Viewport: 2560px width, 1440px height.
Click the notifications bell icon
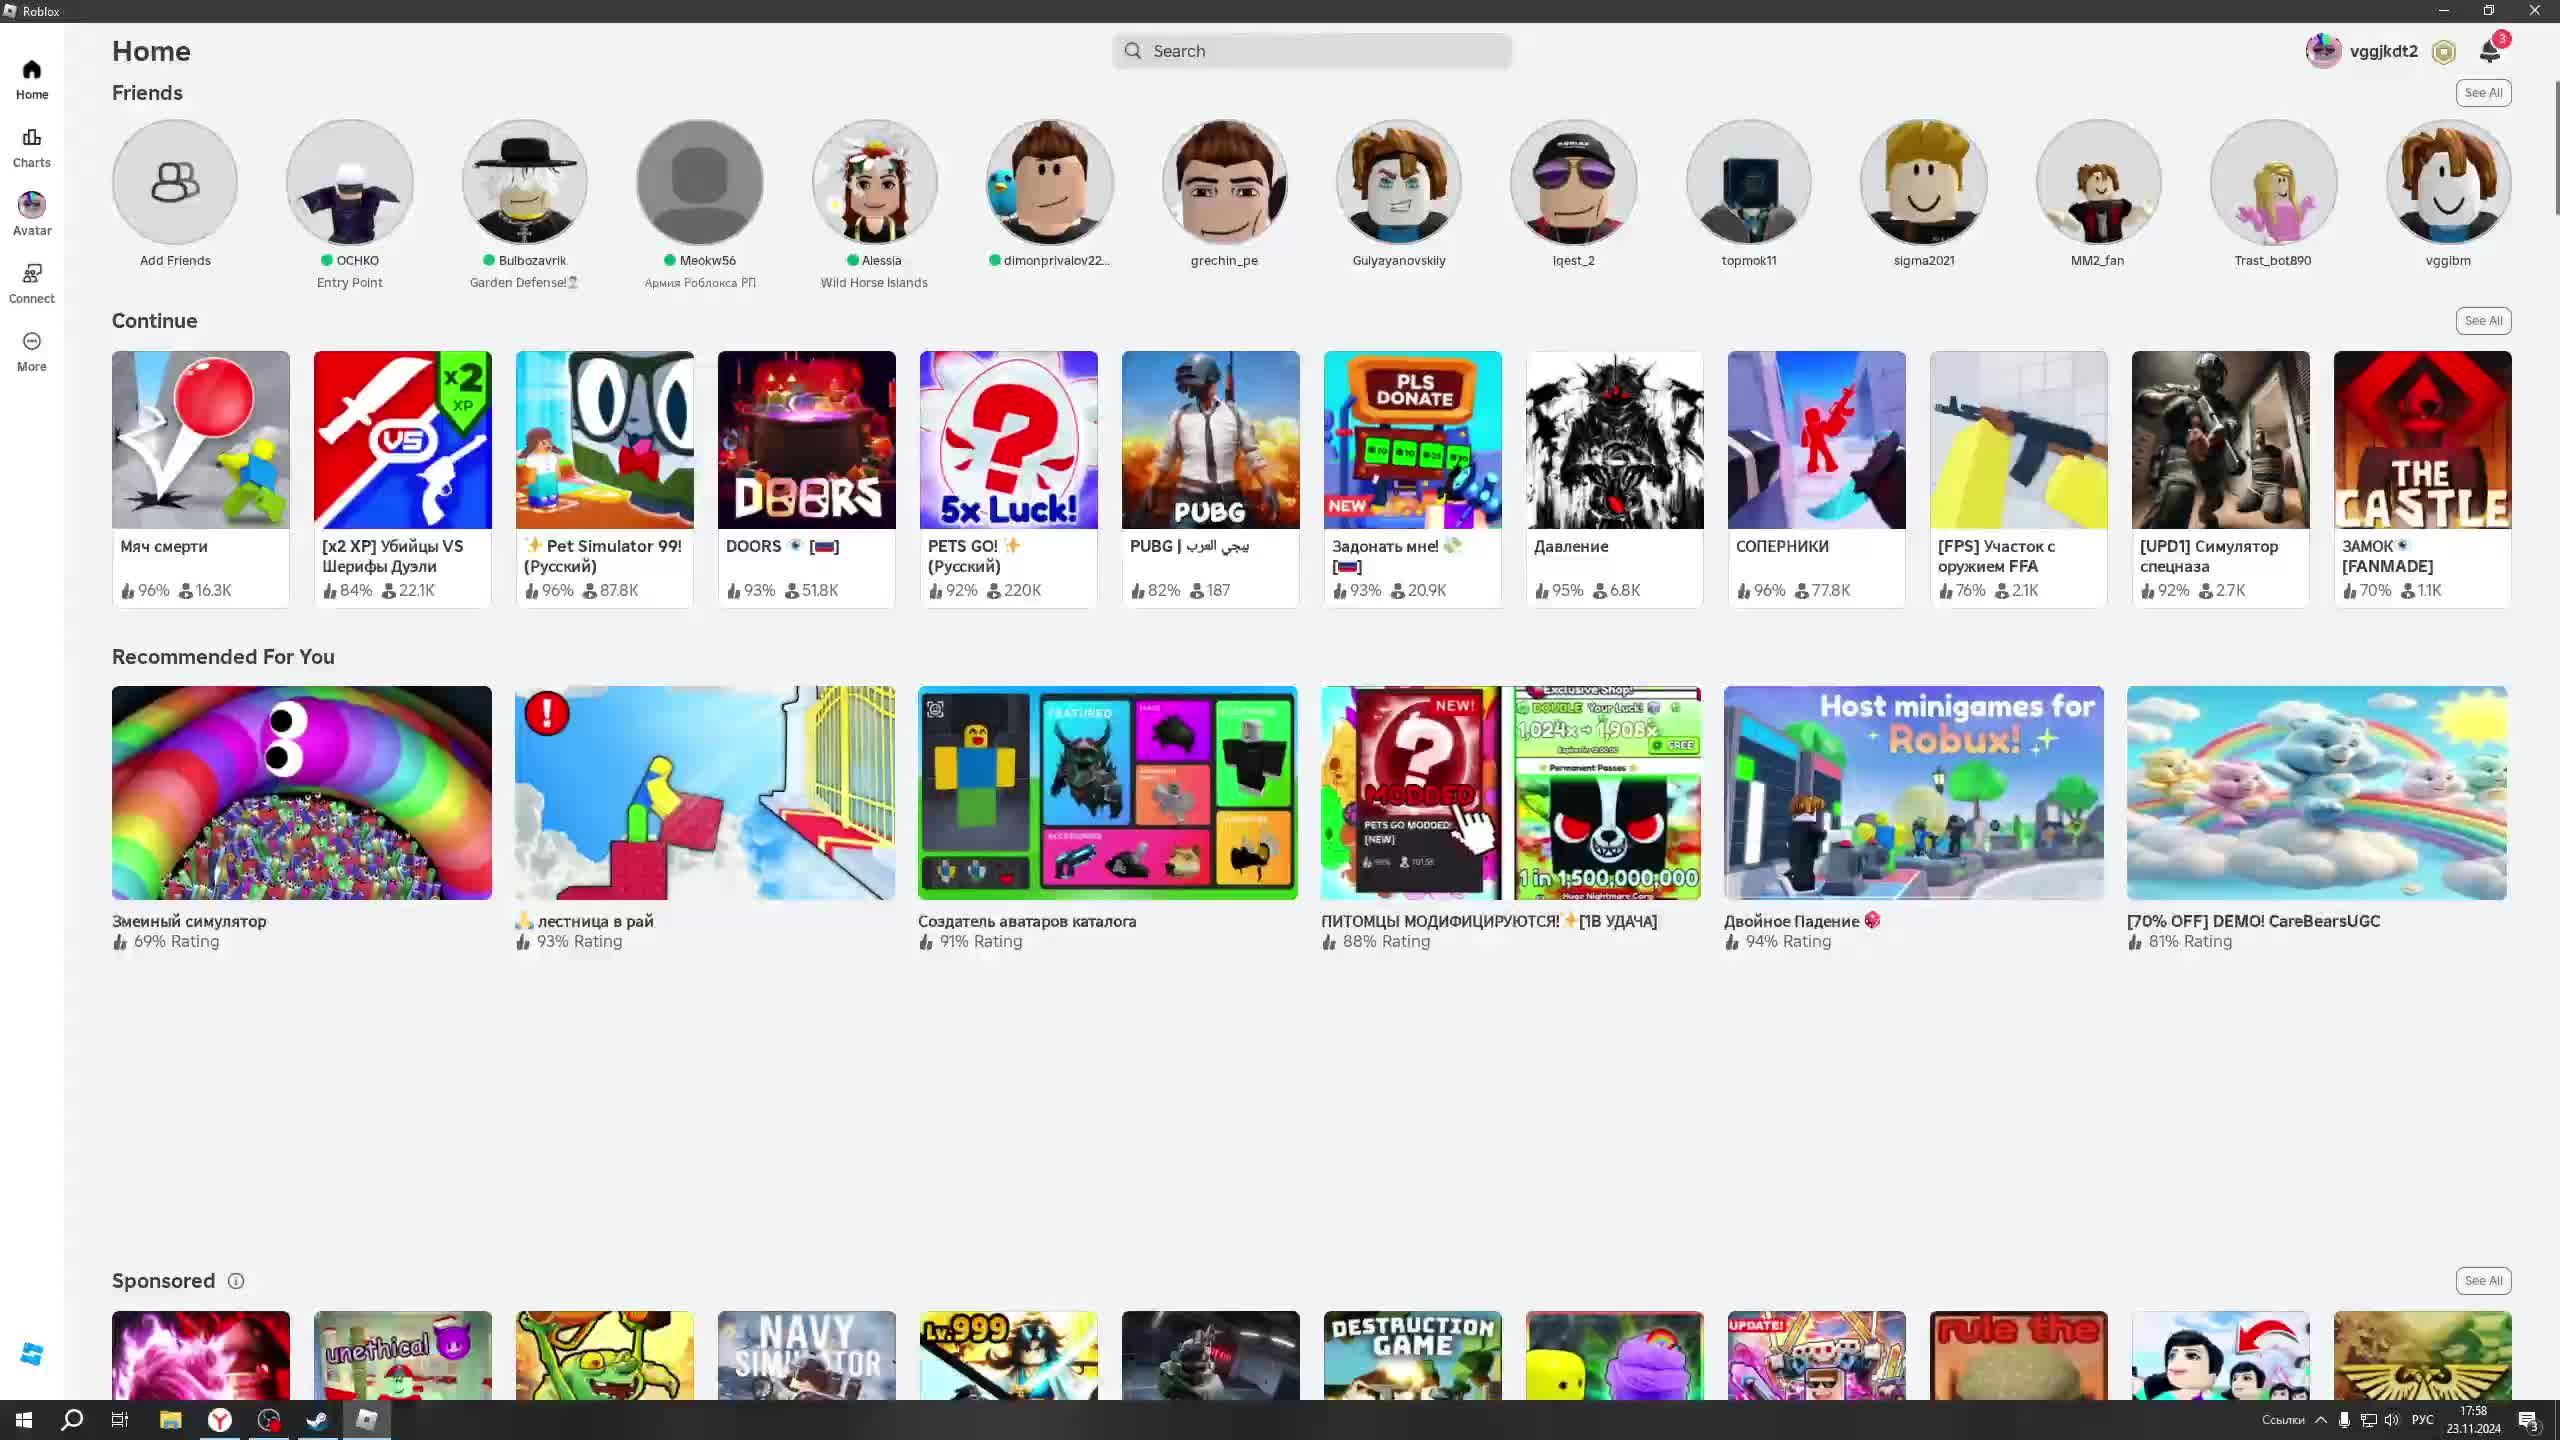pyautogui.click(x=2489, y=52)
